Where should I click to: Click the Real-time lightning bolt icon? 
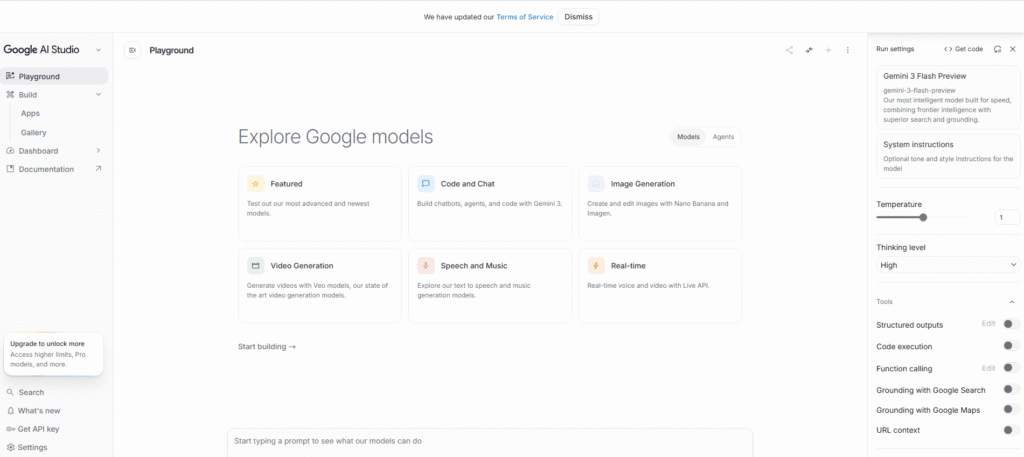[596, 266]
